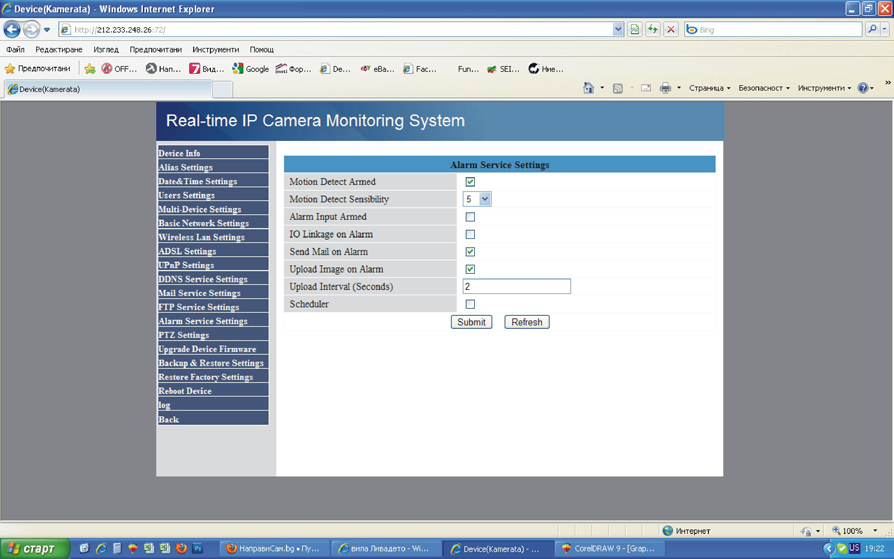Click the Upload Interval seconds input field
The height and width of the screenshot is (559, 894).
[516, 287]
